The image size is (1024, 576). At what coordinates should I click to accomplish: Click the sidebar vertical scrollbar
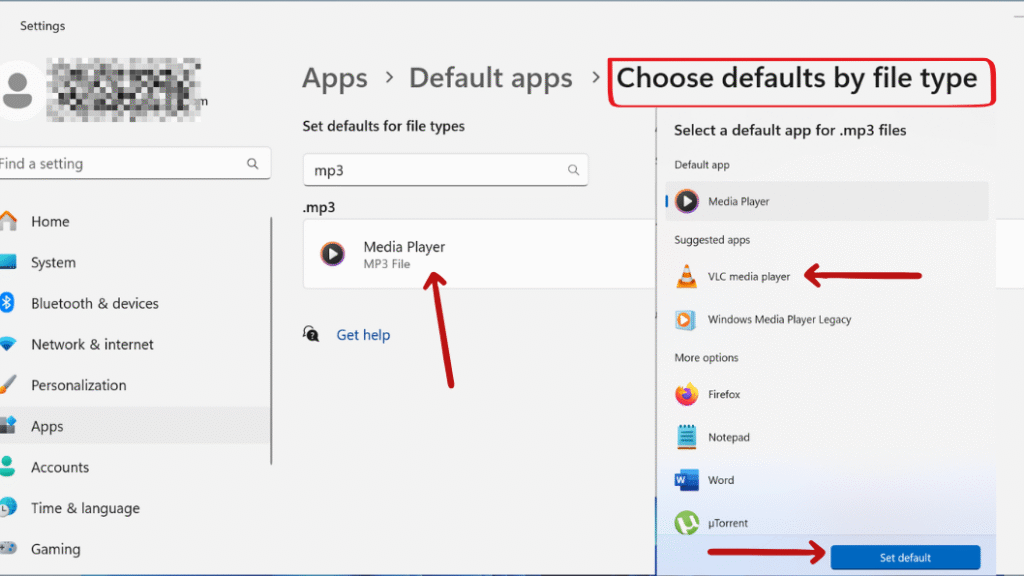pos(271,341)
